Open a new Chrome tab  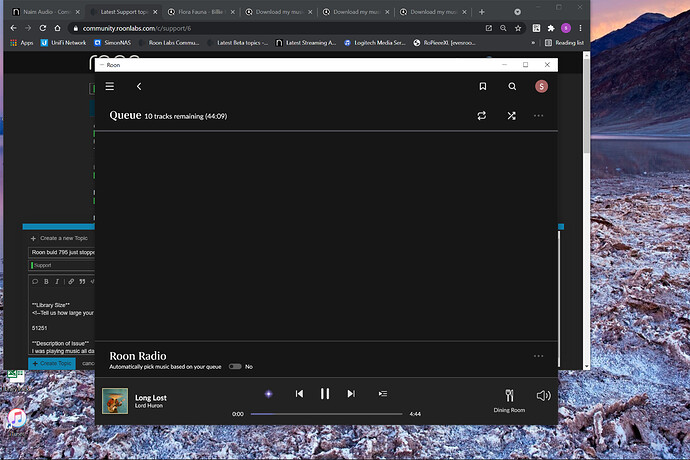[482, 12]
